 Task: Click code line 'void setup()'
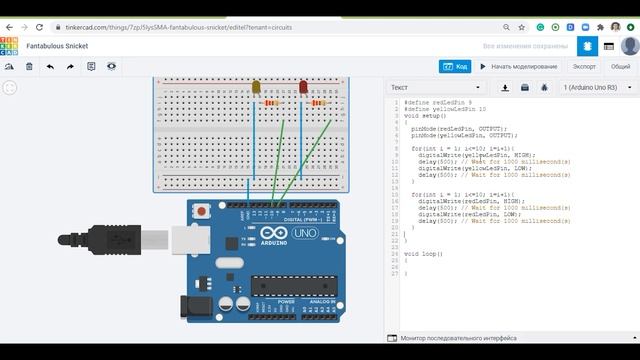(x=425, y=116)
